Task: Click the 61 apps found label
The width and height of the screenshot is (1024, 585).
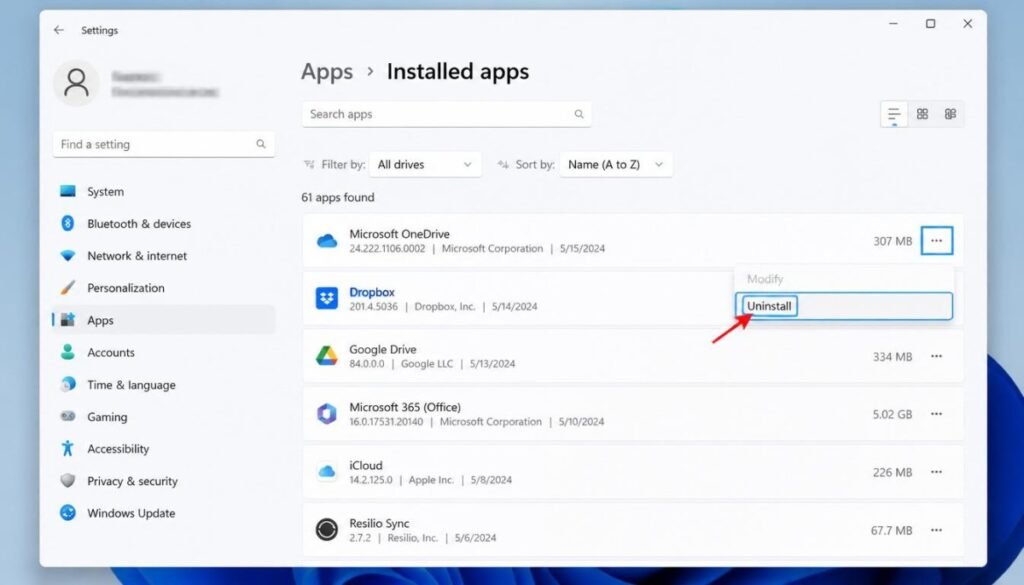Action: [338, 197]
